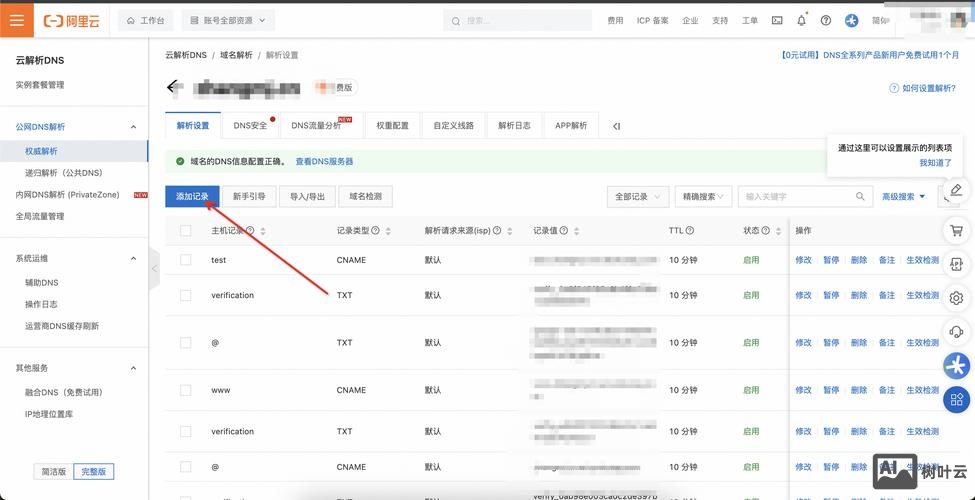Open the API floating icon

point(956,264)
